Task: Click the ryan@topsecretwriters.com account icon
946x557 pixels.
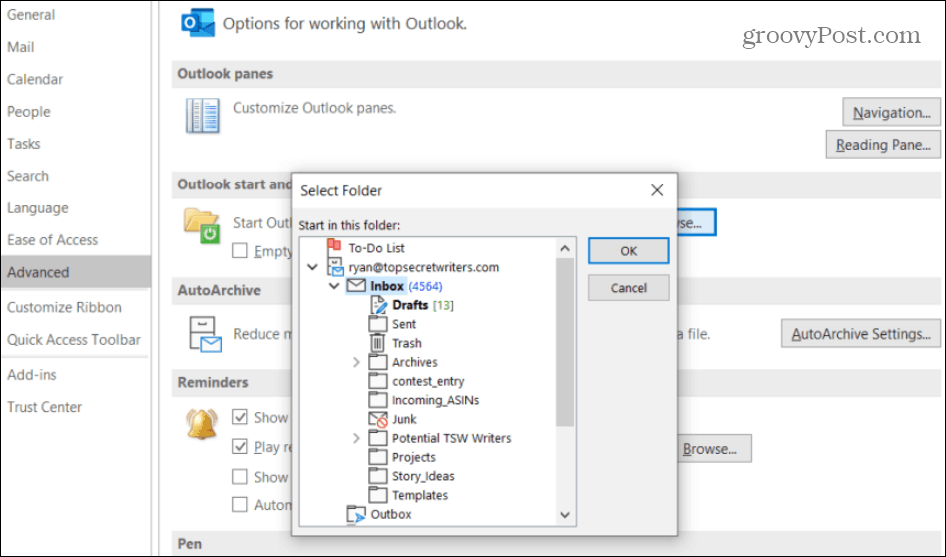Action: pos(335,267)
